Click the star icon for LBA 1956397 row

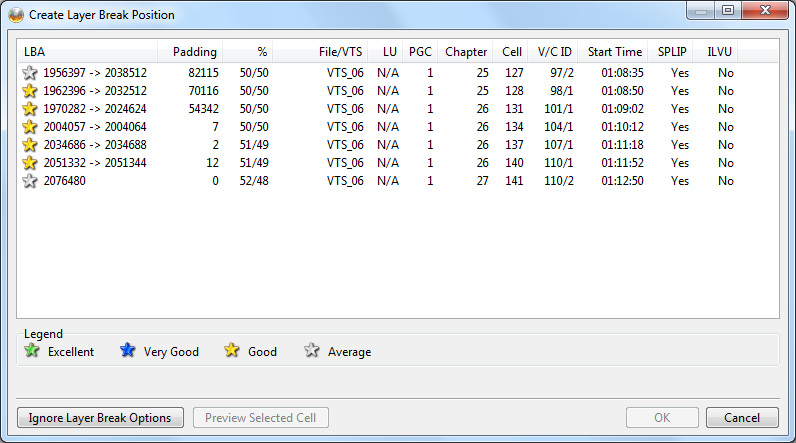click(30, 73)
